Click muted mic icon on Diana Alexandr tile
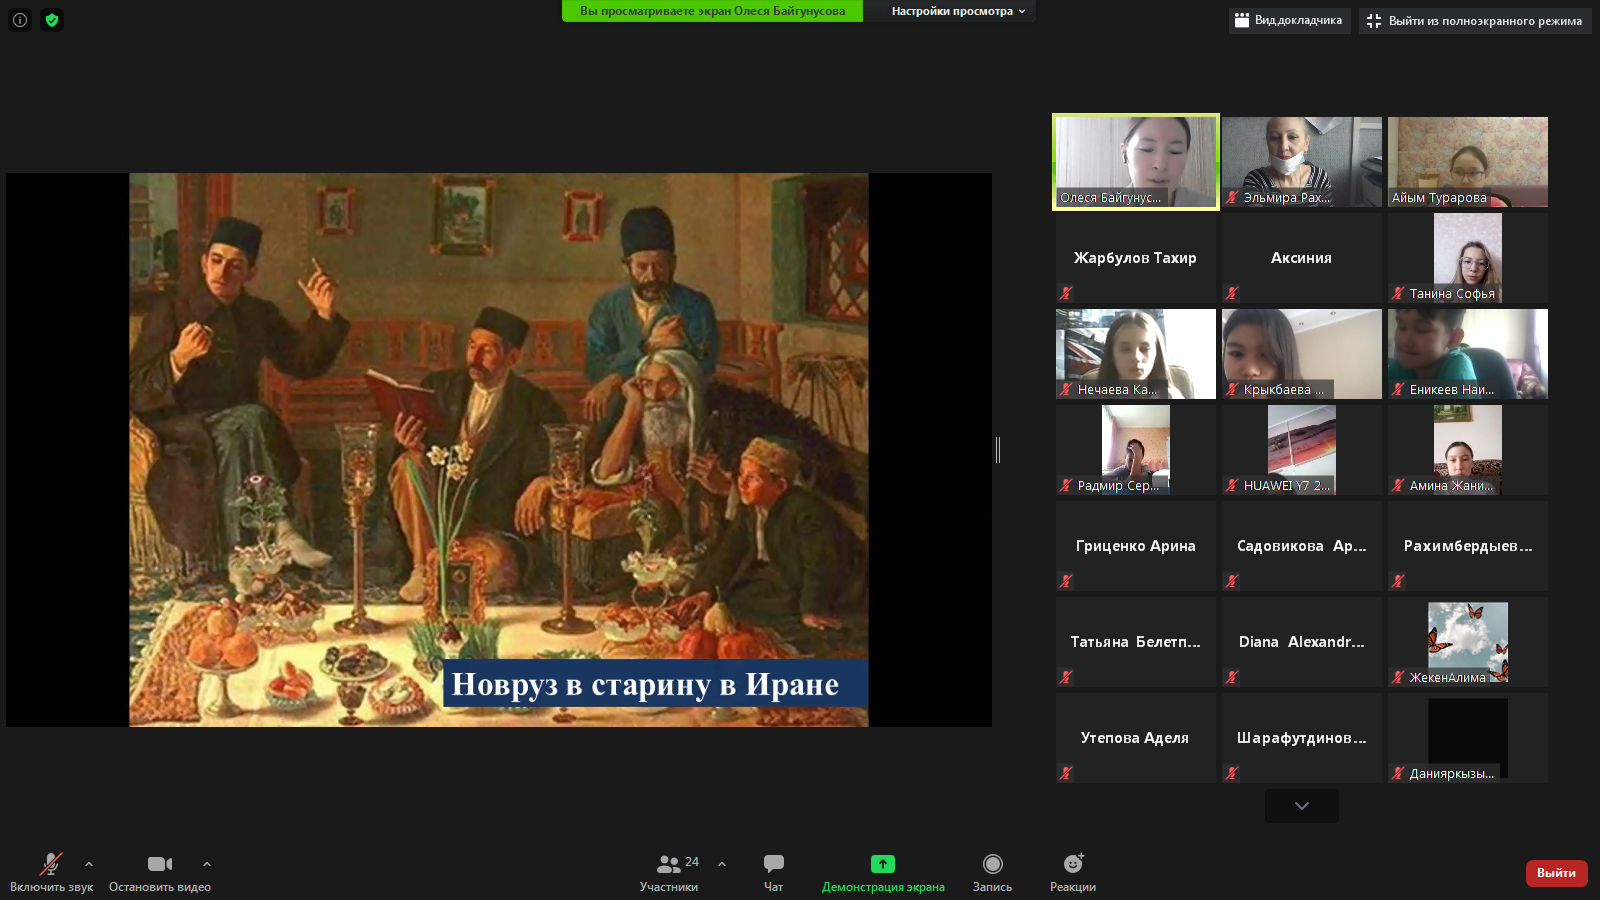The height and width of the screenshot is (900, 1600). (x=1232, y=677)
